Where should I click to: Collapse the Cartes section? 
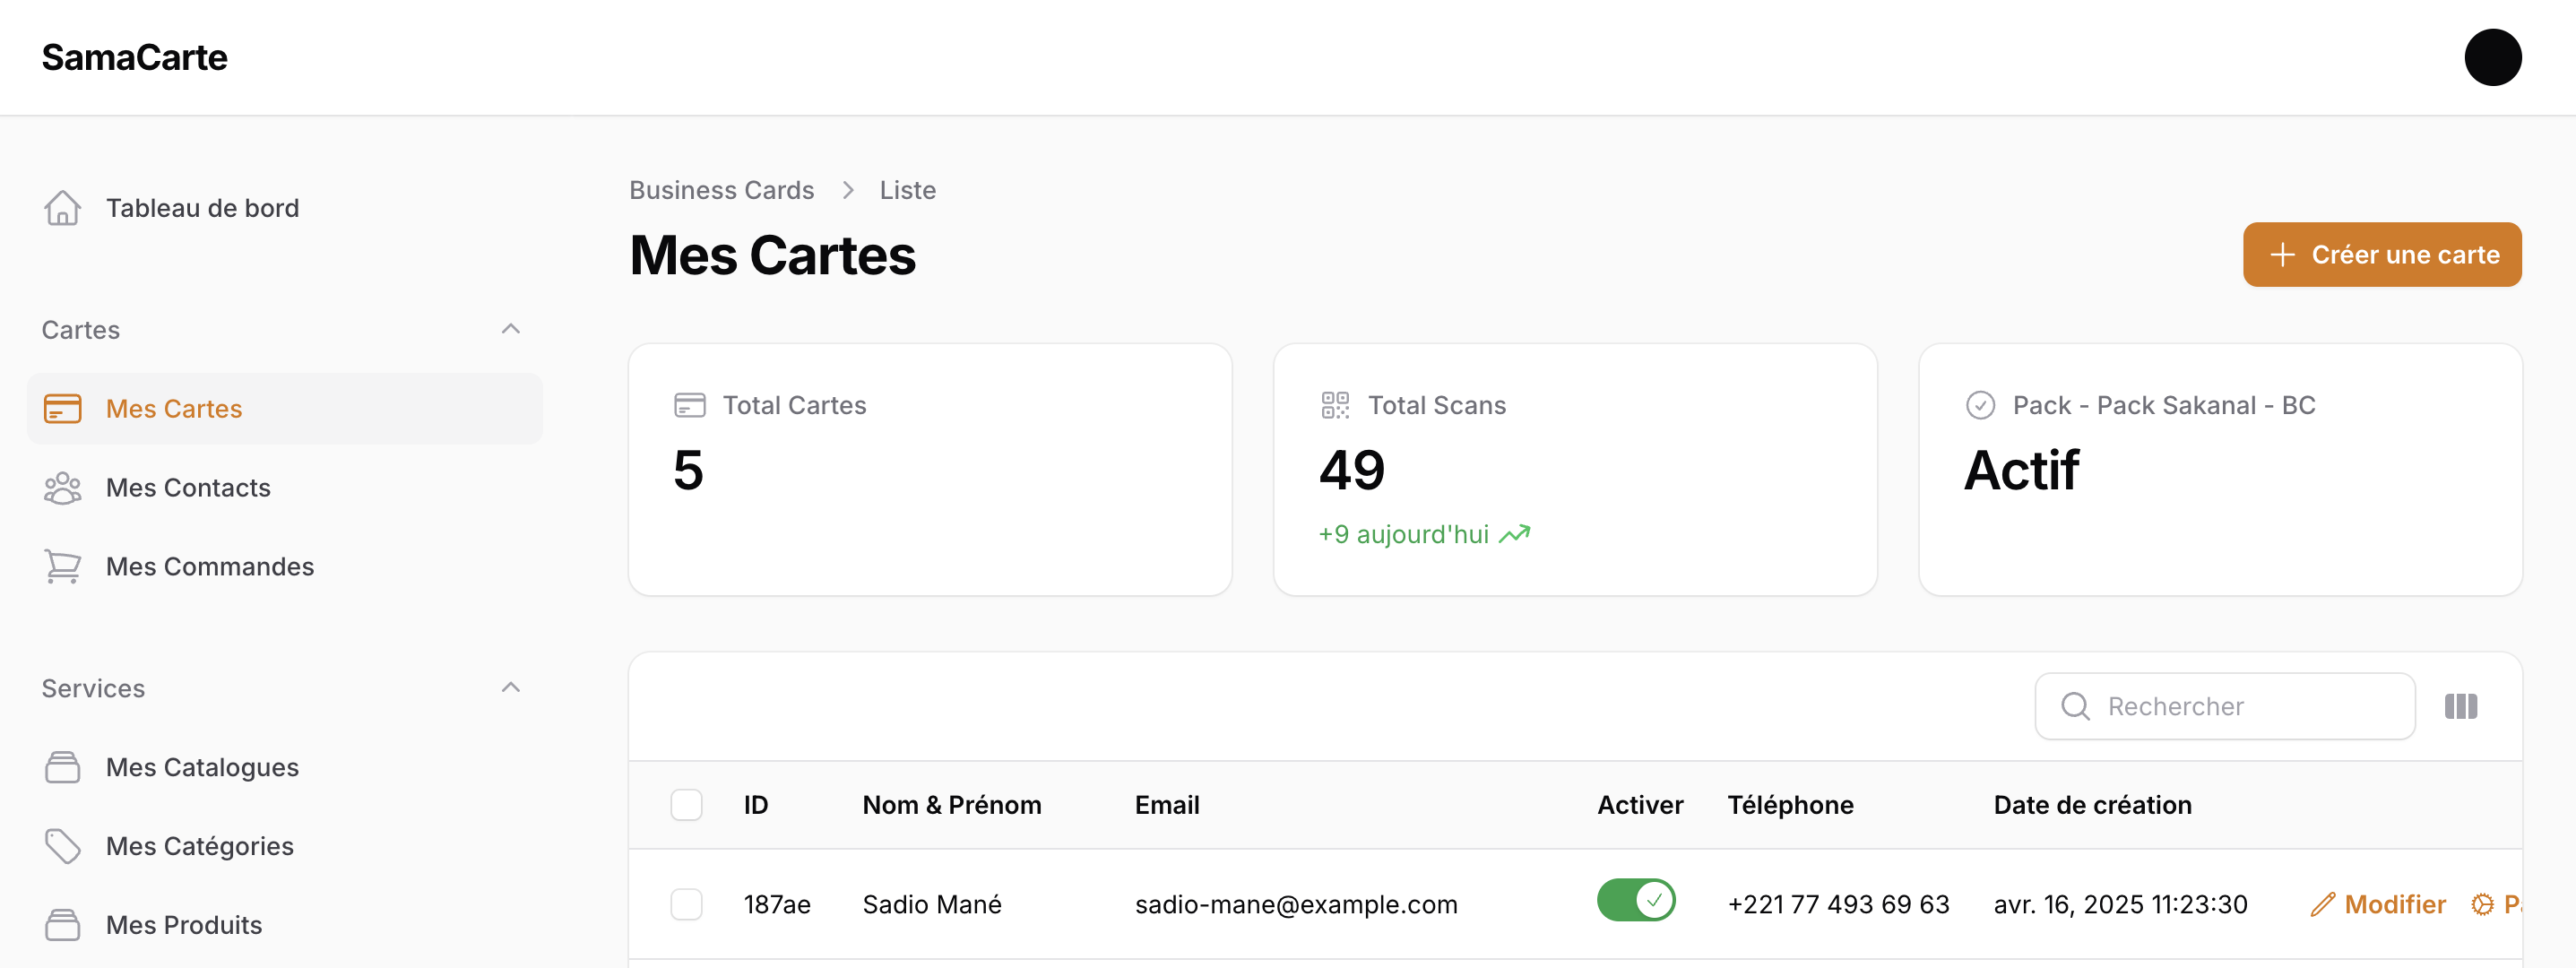tap(511, 329)
